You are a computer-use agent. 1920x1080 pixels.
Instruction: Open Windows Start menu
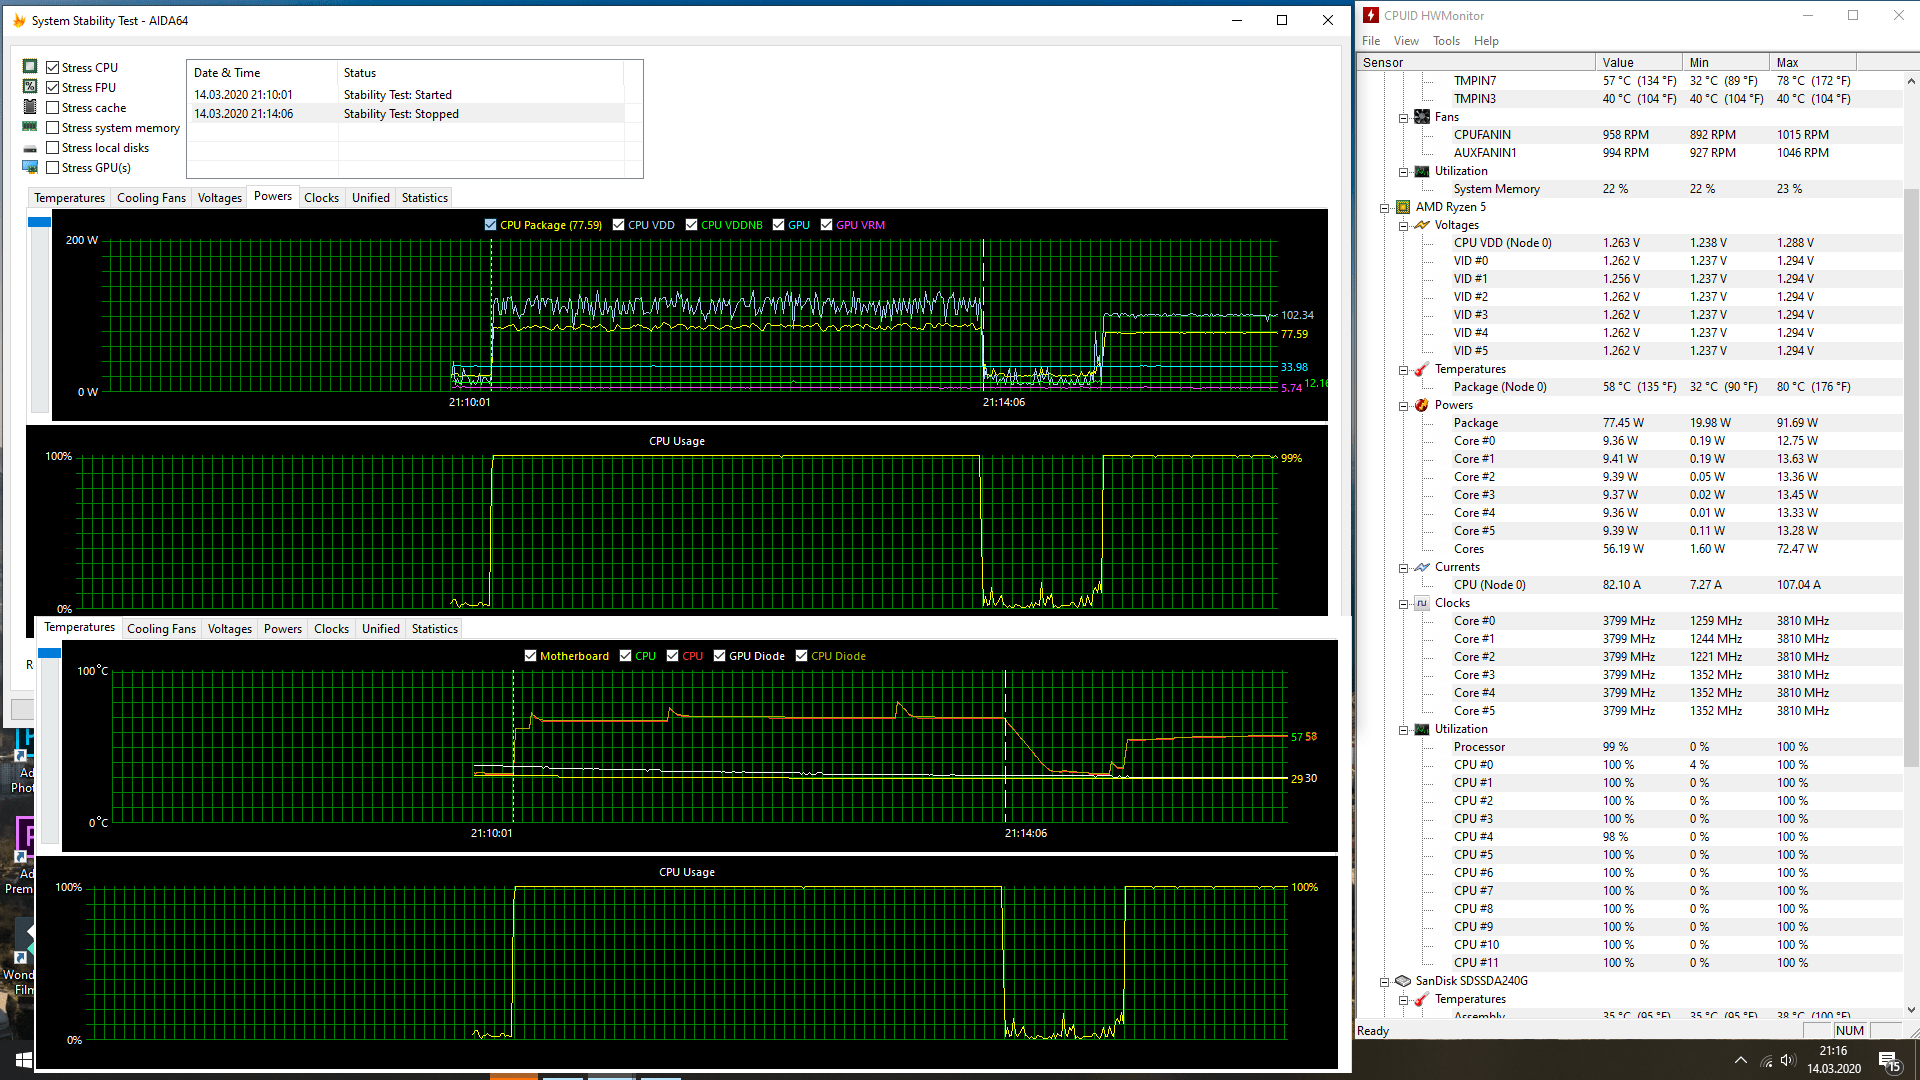(22, 1060)
